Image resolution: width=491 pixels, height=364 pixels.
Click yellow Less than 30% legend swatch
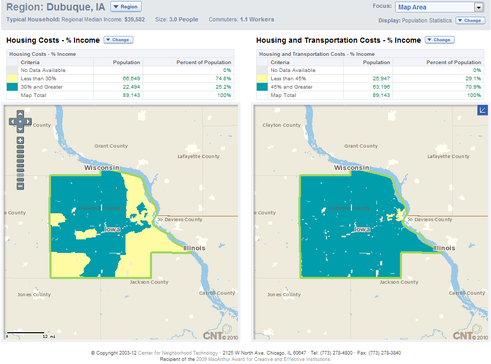click(12, 79)
